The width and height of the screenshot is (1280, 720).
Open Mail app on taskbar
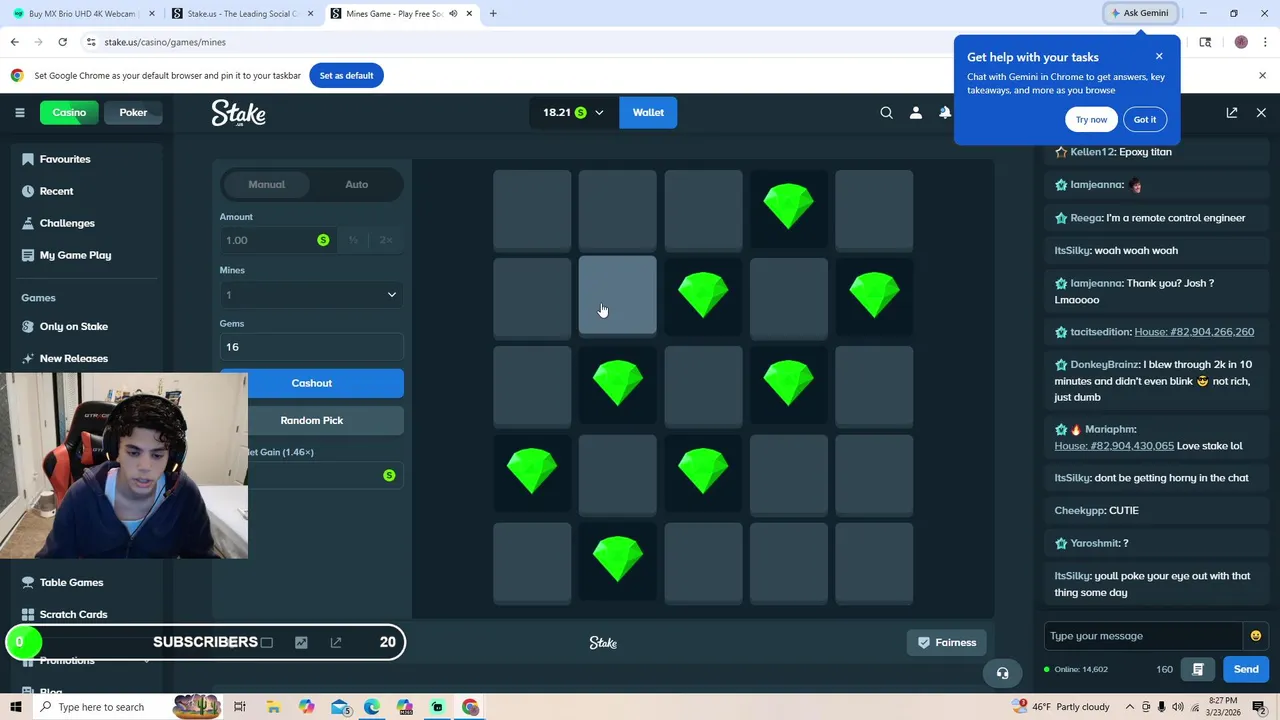(340, 707)
